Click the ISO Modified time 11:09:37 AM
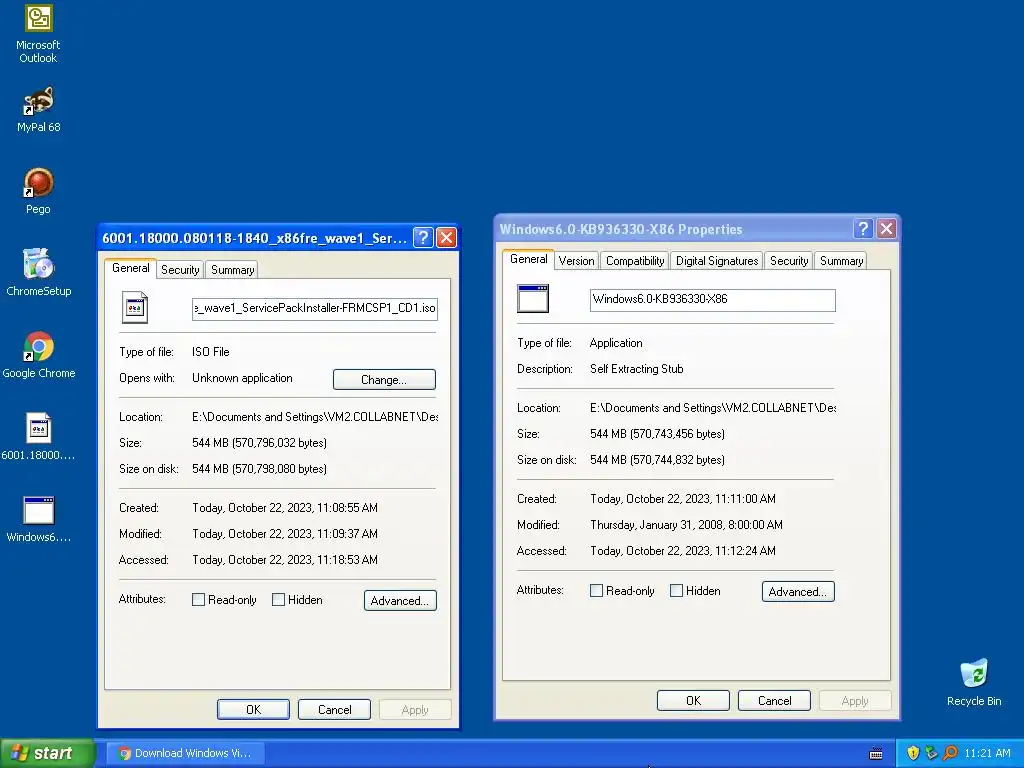Screen dimensions: 1024x768 pos(285,534)
